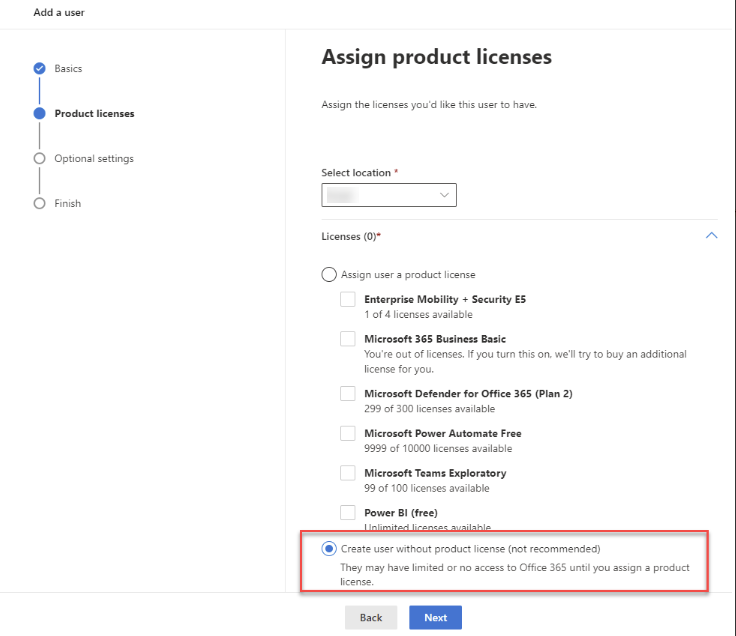Check Enterprise Mobility + Security E5 license
Viewport: 736px width, 636px height.
(348, 299)
